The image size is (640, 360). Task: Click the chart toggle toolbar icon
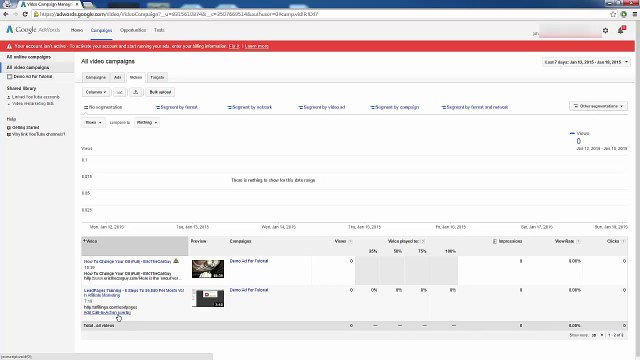click(x=120, y=92)
